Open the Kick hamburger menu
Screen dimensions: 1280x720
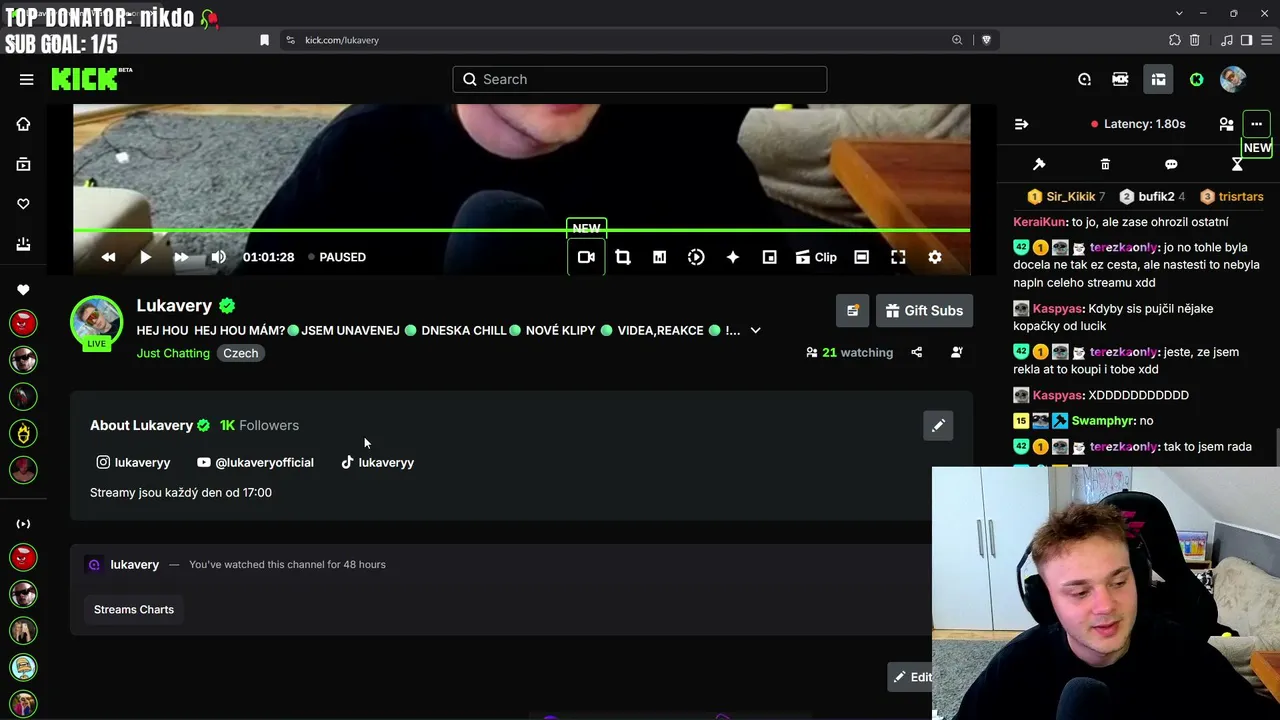26,79
